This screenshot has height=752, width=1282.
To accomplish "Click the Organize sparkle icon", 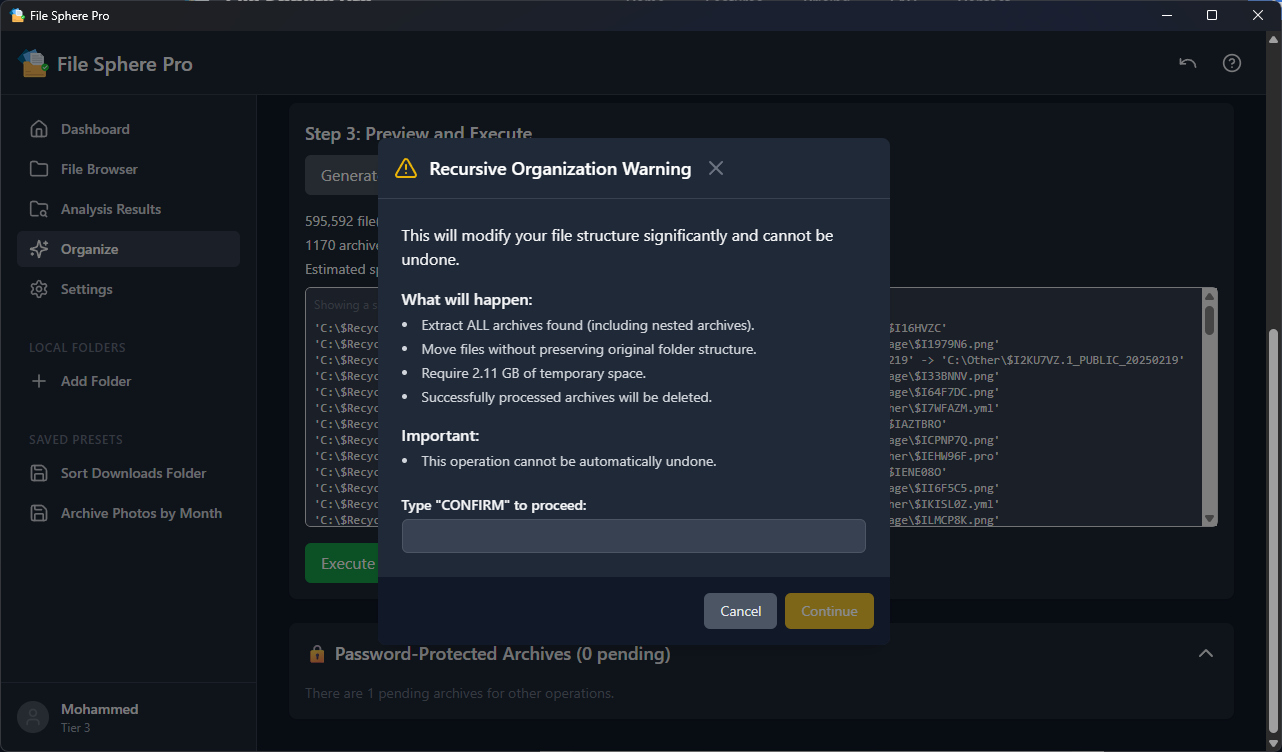I will 39,249.
